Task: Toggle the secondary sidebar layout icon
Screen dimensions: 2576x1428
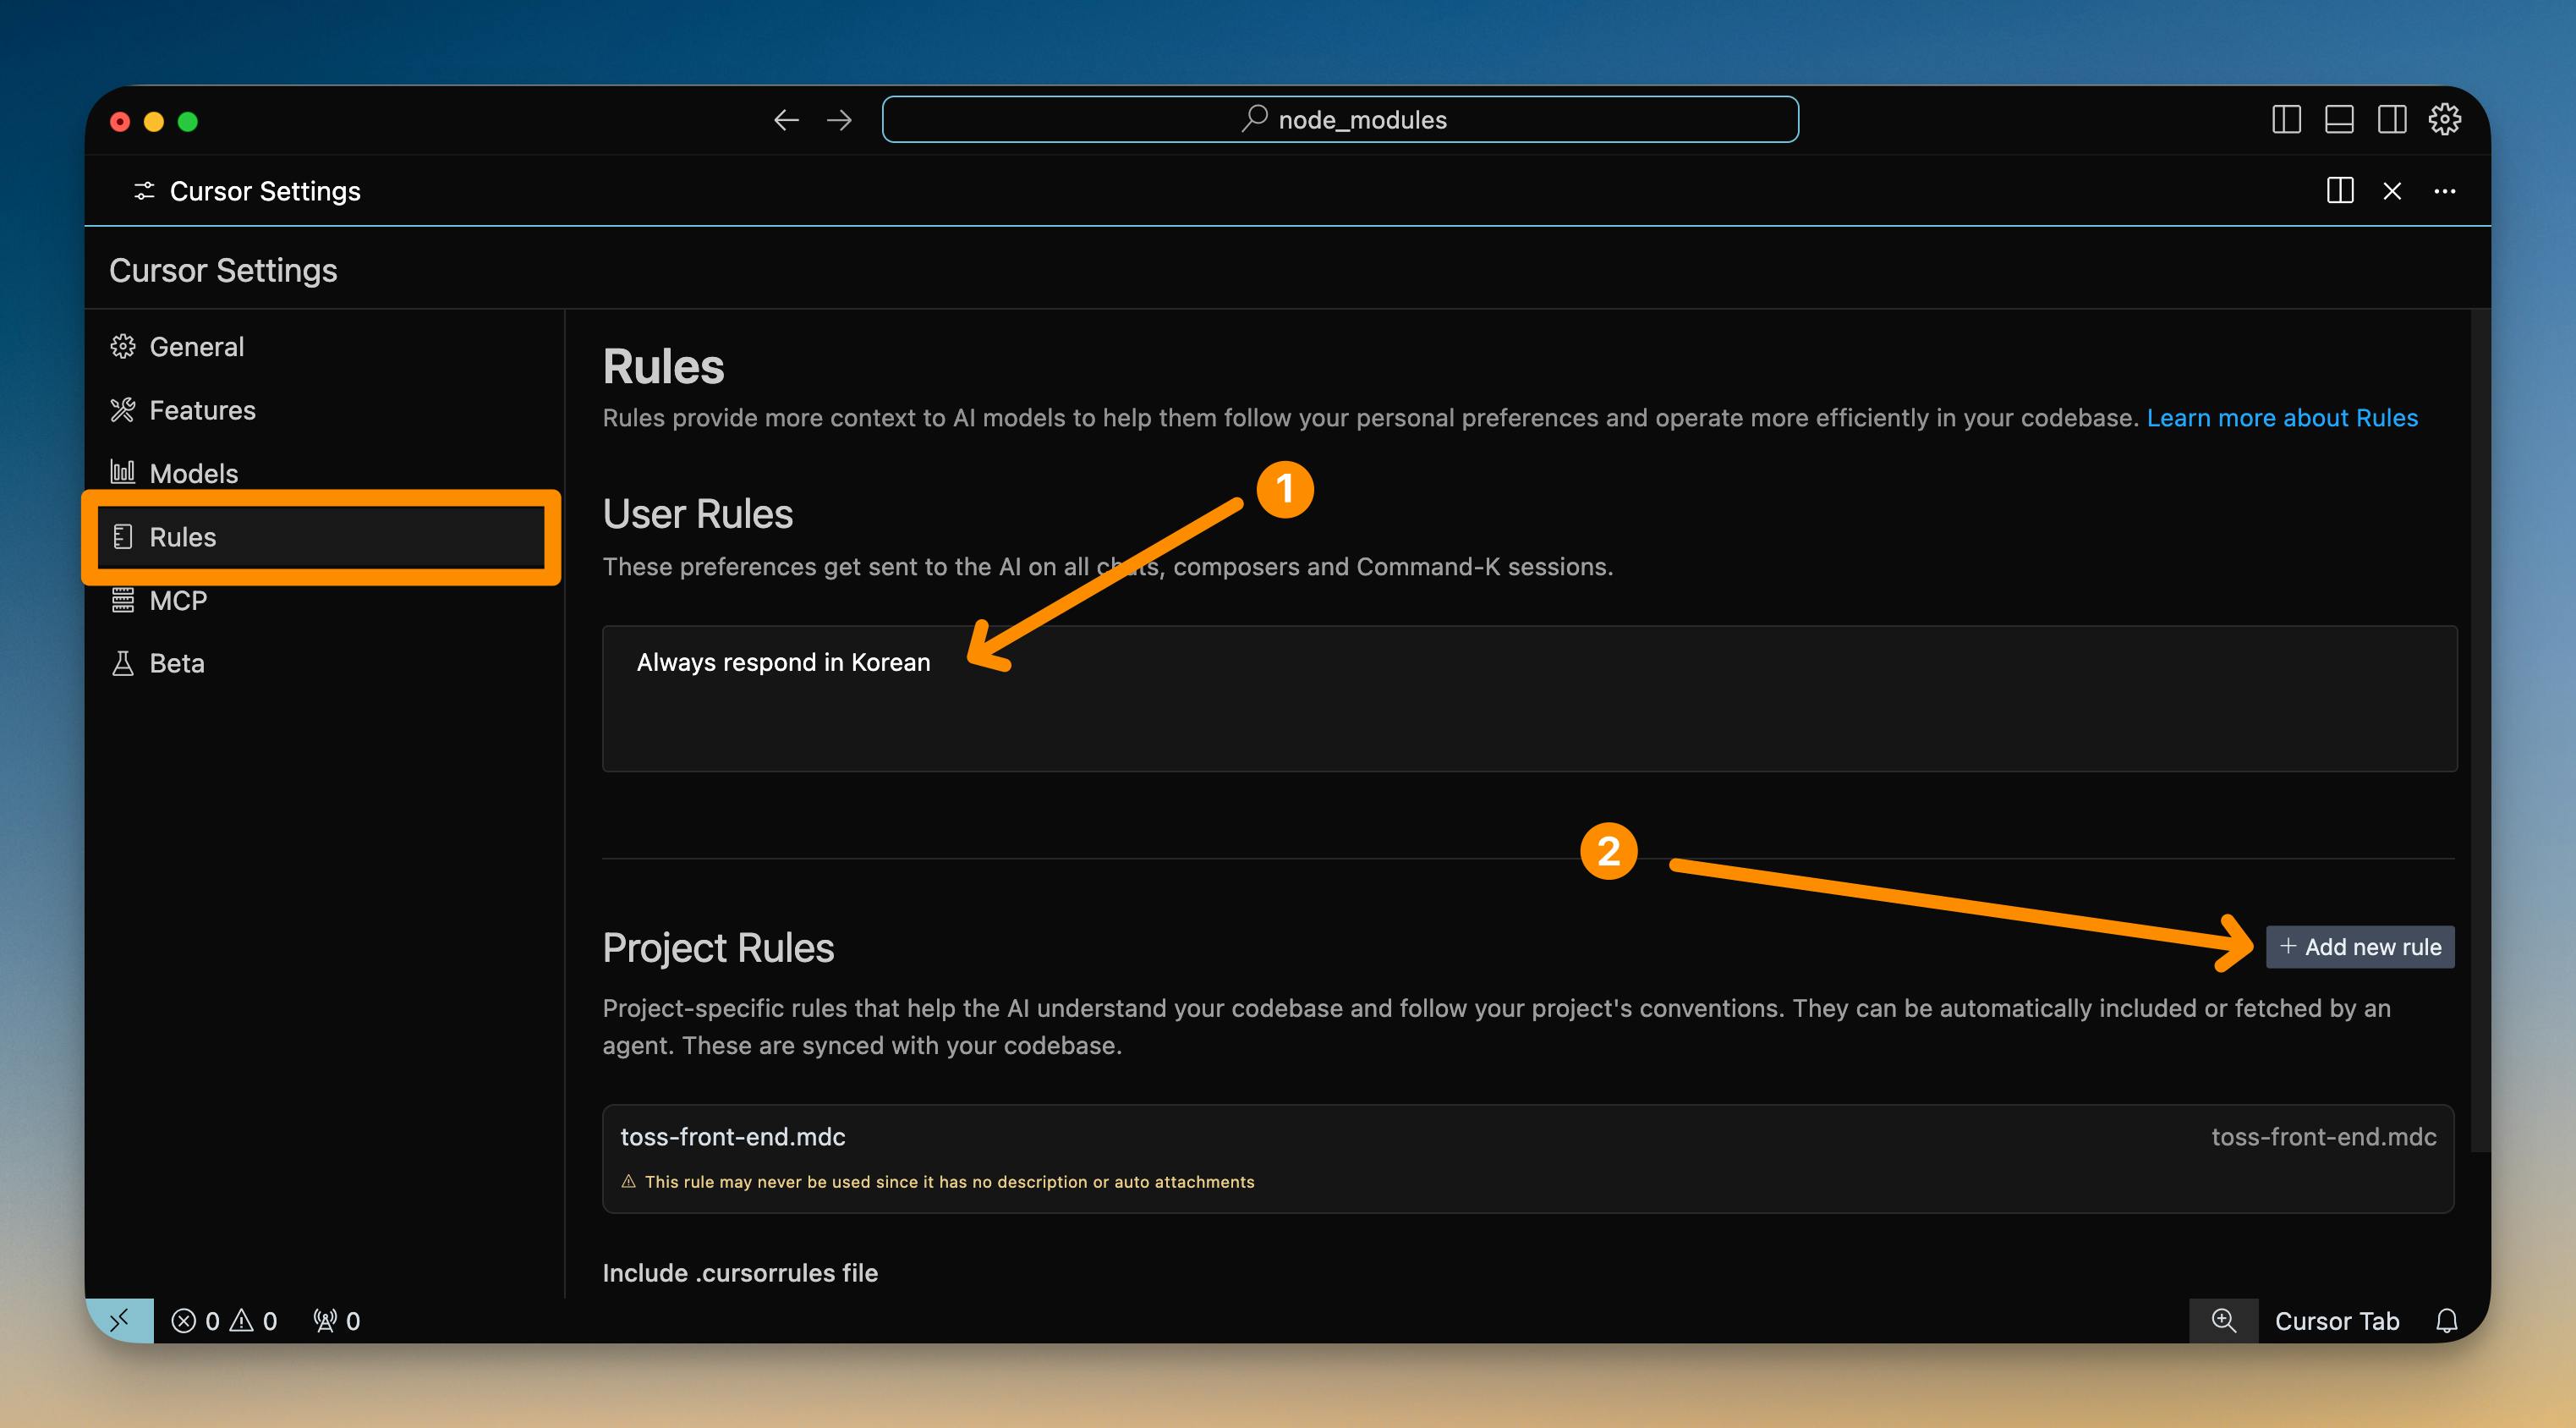Action: click(x=2392, y=120)
